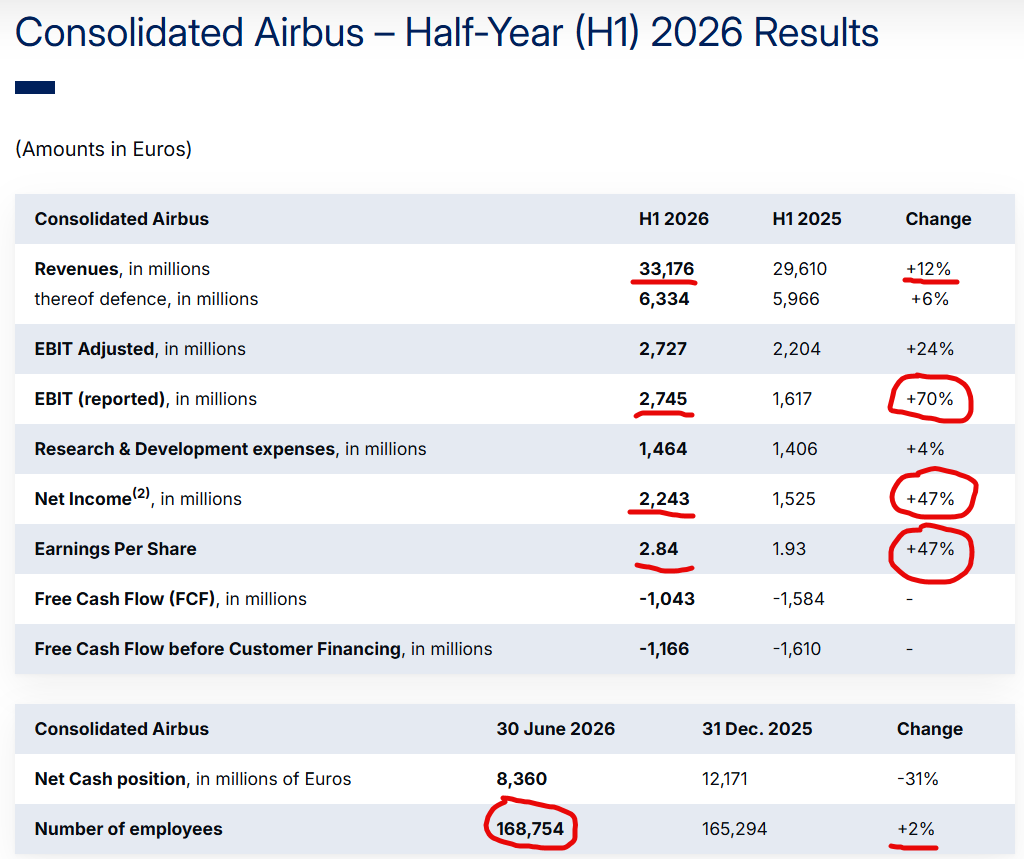Click the 'EBIT Adjusted, in millions' label

click(x=140, y=349)
